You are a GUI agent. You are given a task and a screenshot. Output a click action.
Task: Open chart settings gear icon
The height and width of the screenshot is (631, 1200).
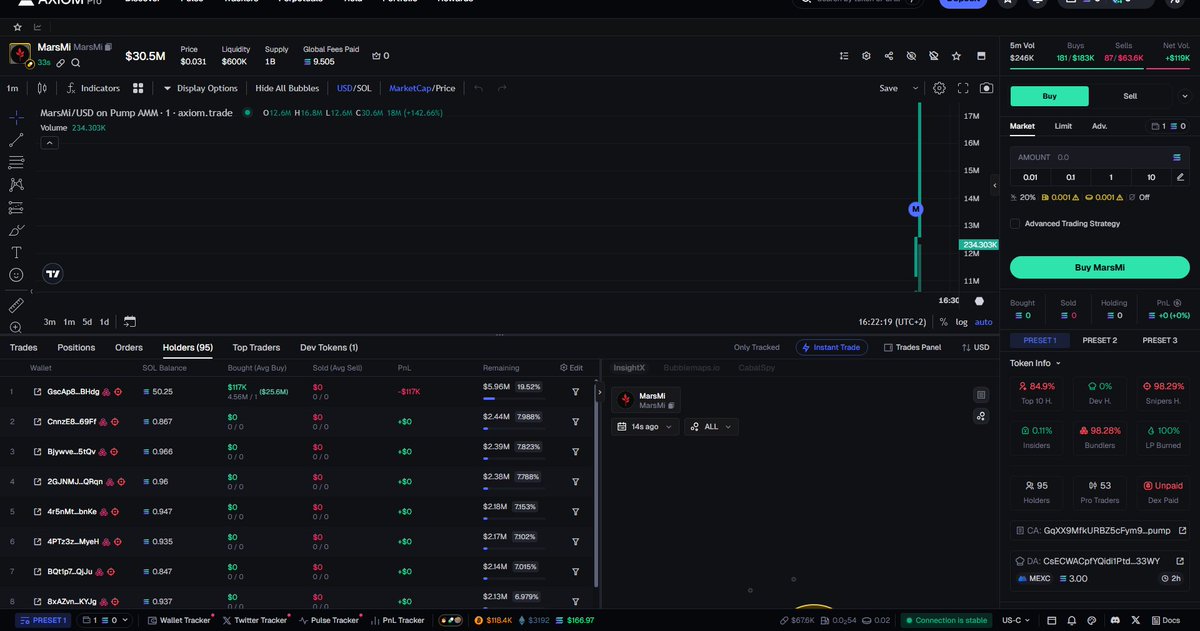939,88
